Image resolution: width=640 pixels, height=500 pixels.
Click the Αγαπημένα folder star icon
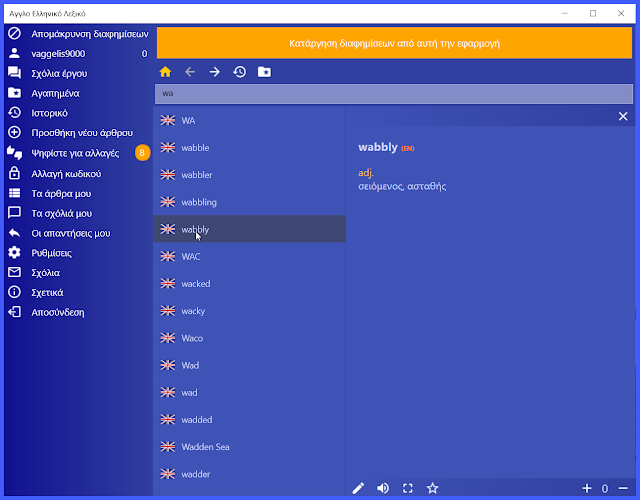[x=14, y=93]
